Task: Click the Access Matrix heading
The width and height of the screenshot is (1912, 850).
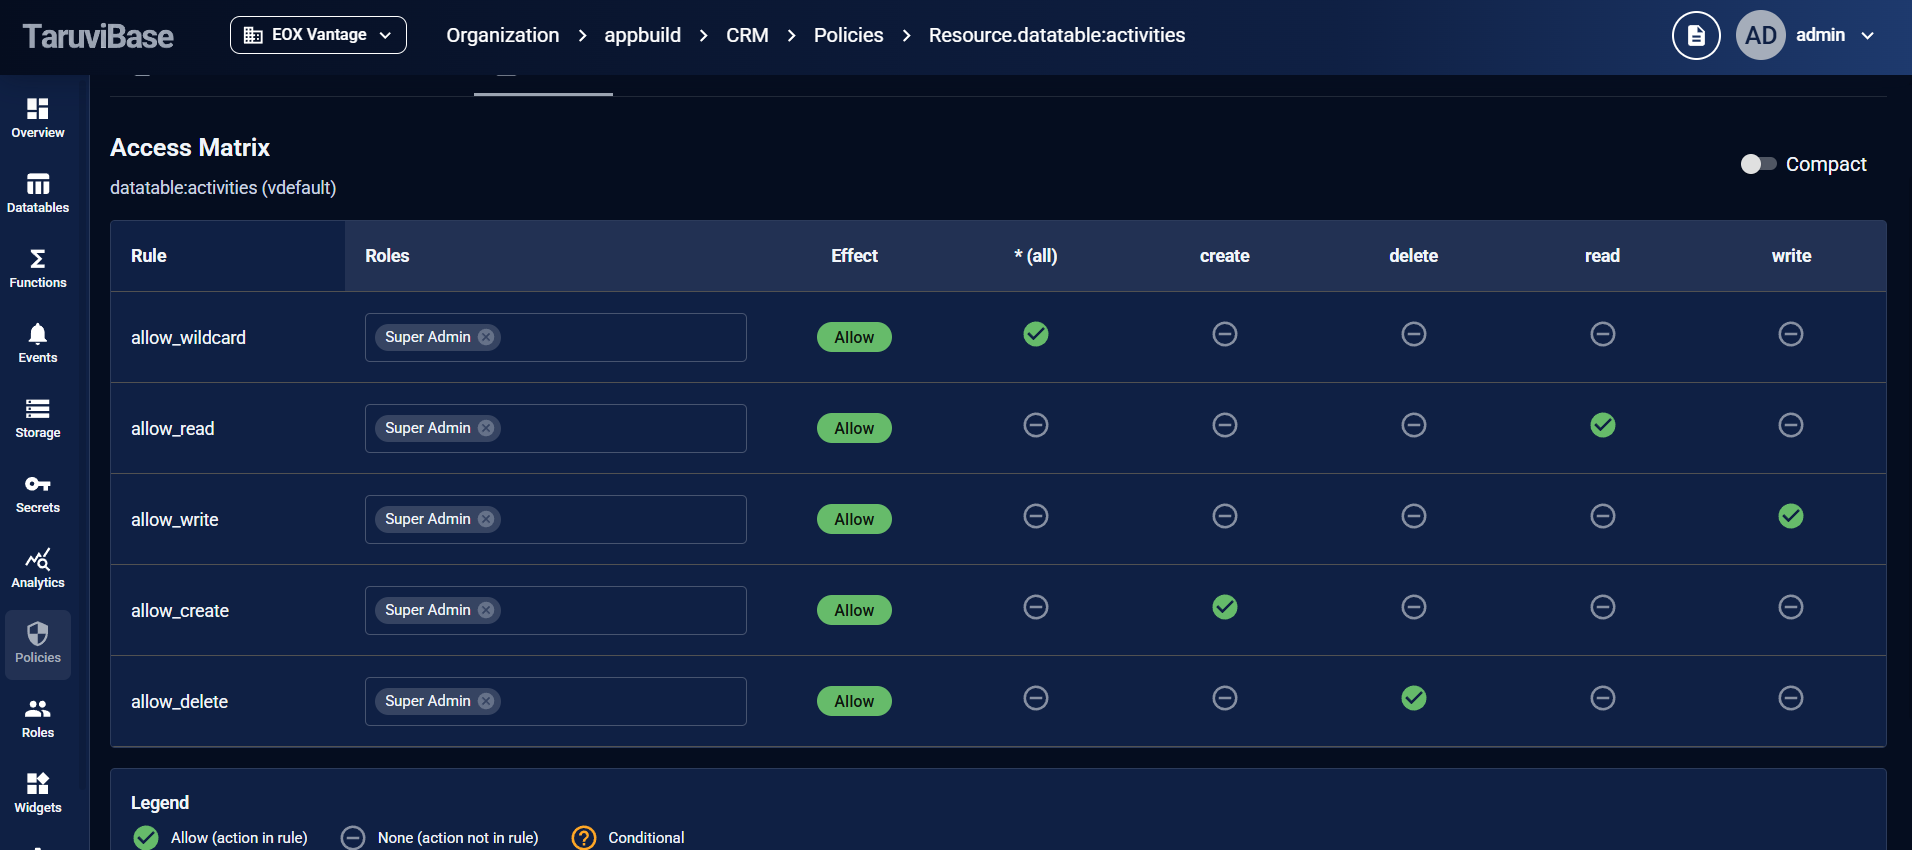Action: click(x=190, y=148)
